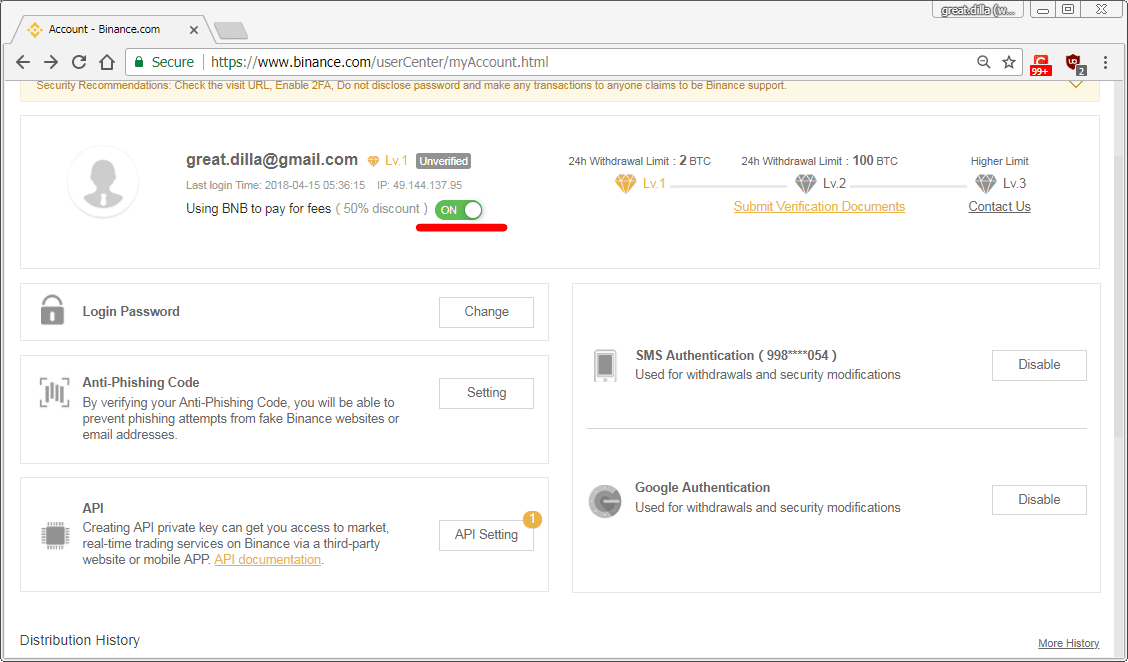1128x662 pixels.
Task: Disable SMS Authentication
Action: [1039, 366]
